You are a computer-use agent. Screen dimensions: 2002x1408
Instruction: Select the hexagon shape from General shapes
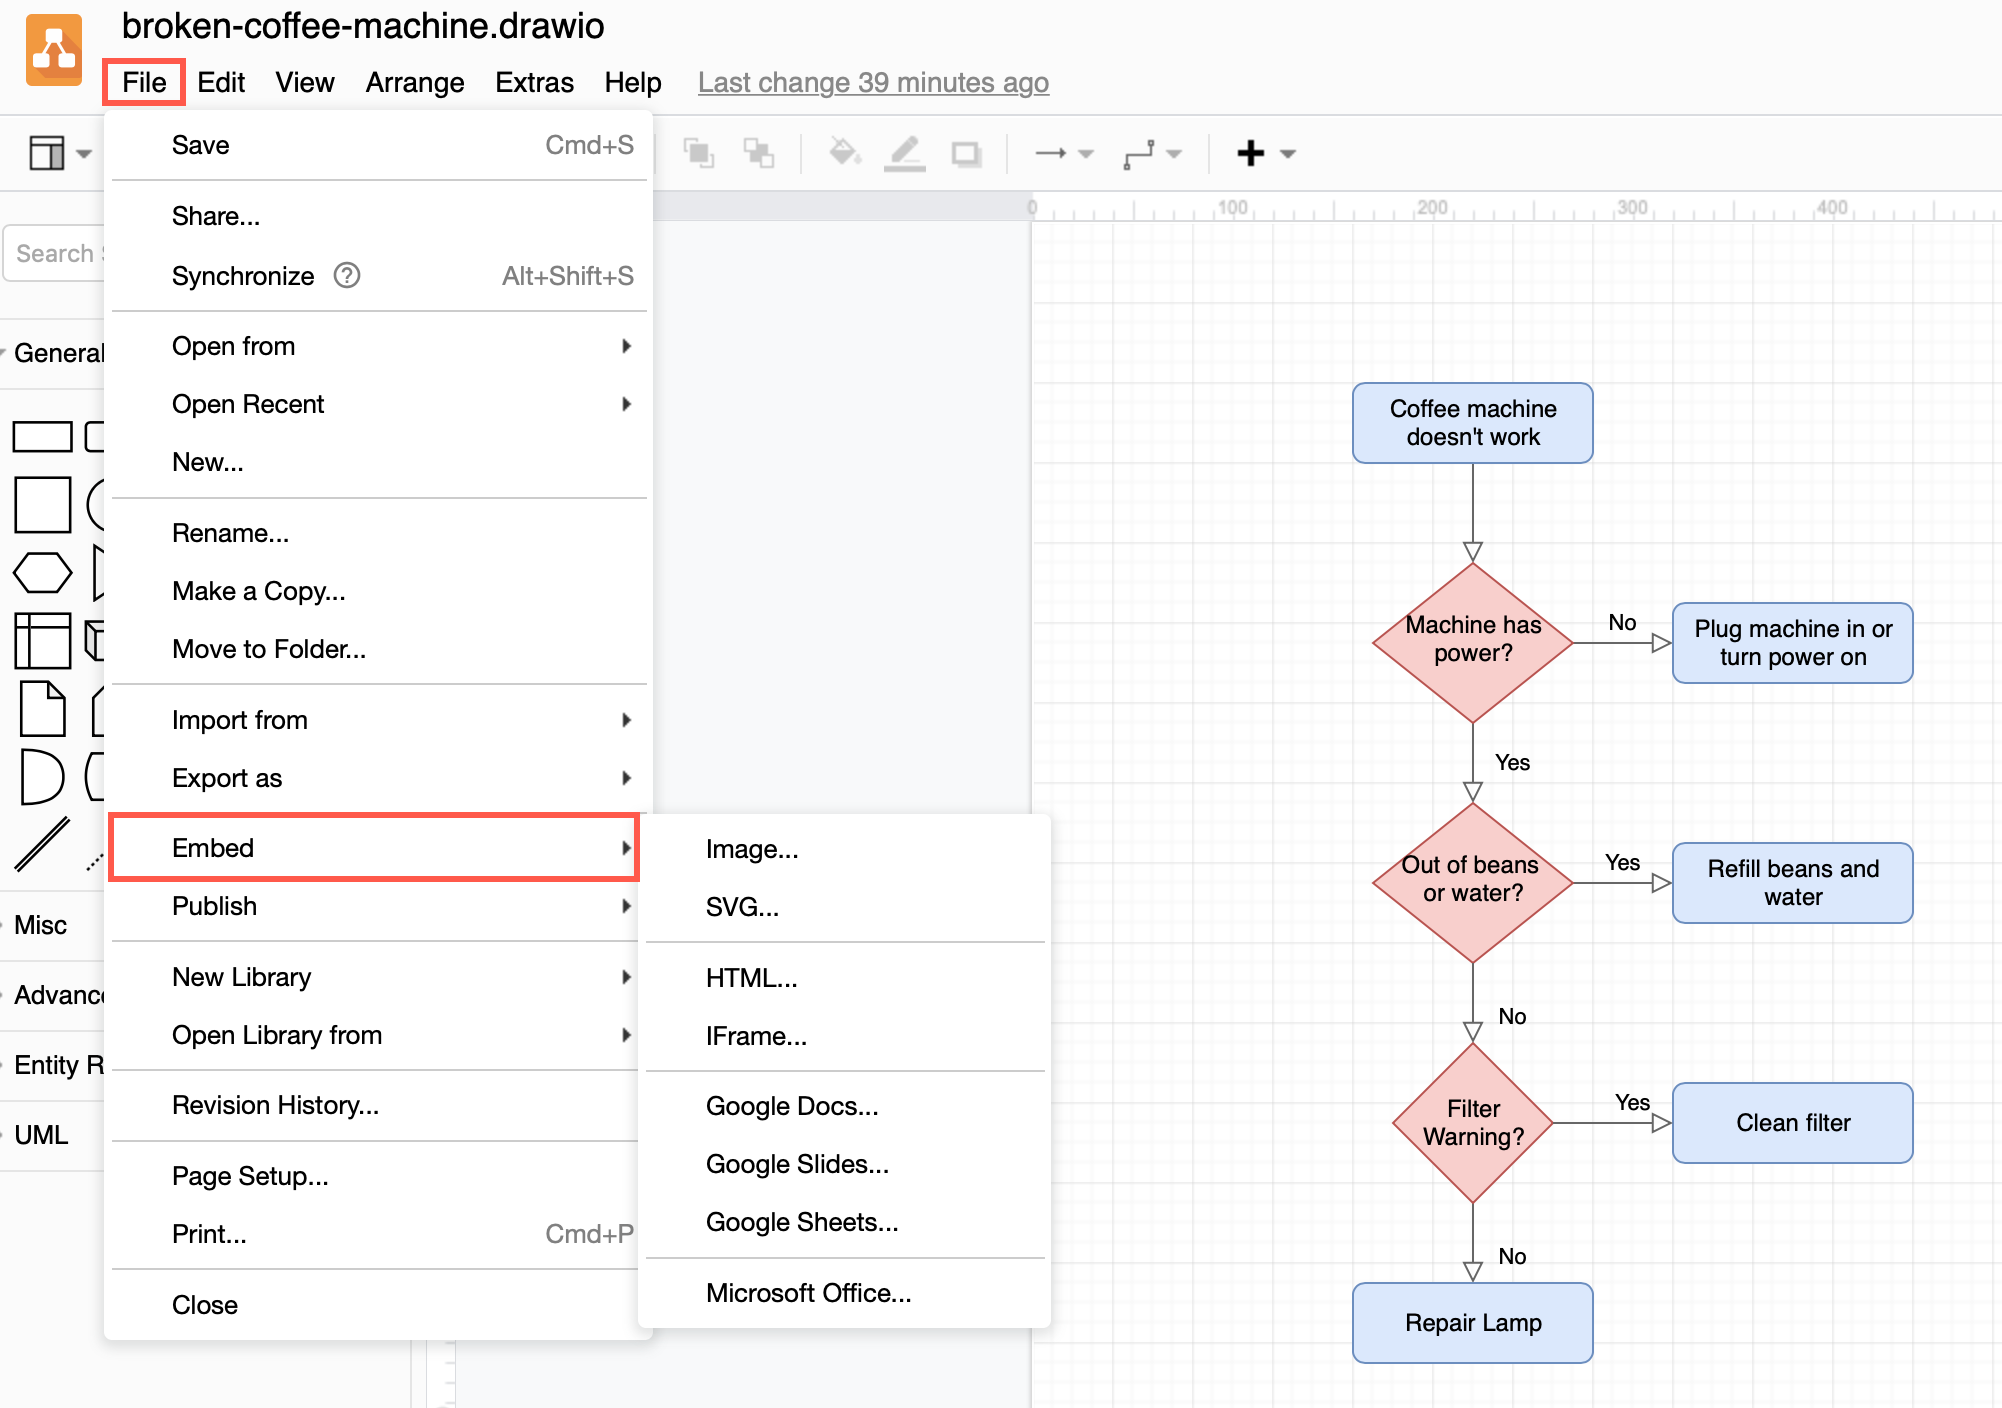pyautogui.click(x=41, y=571)
